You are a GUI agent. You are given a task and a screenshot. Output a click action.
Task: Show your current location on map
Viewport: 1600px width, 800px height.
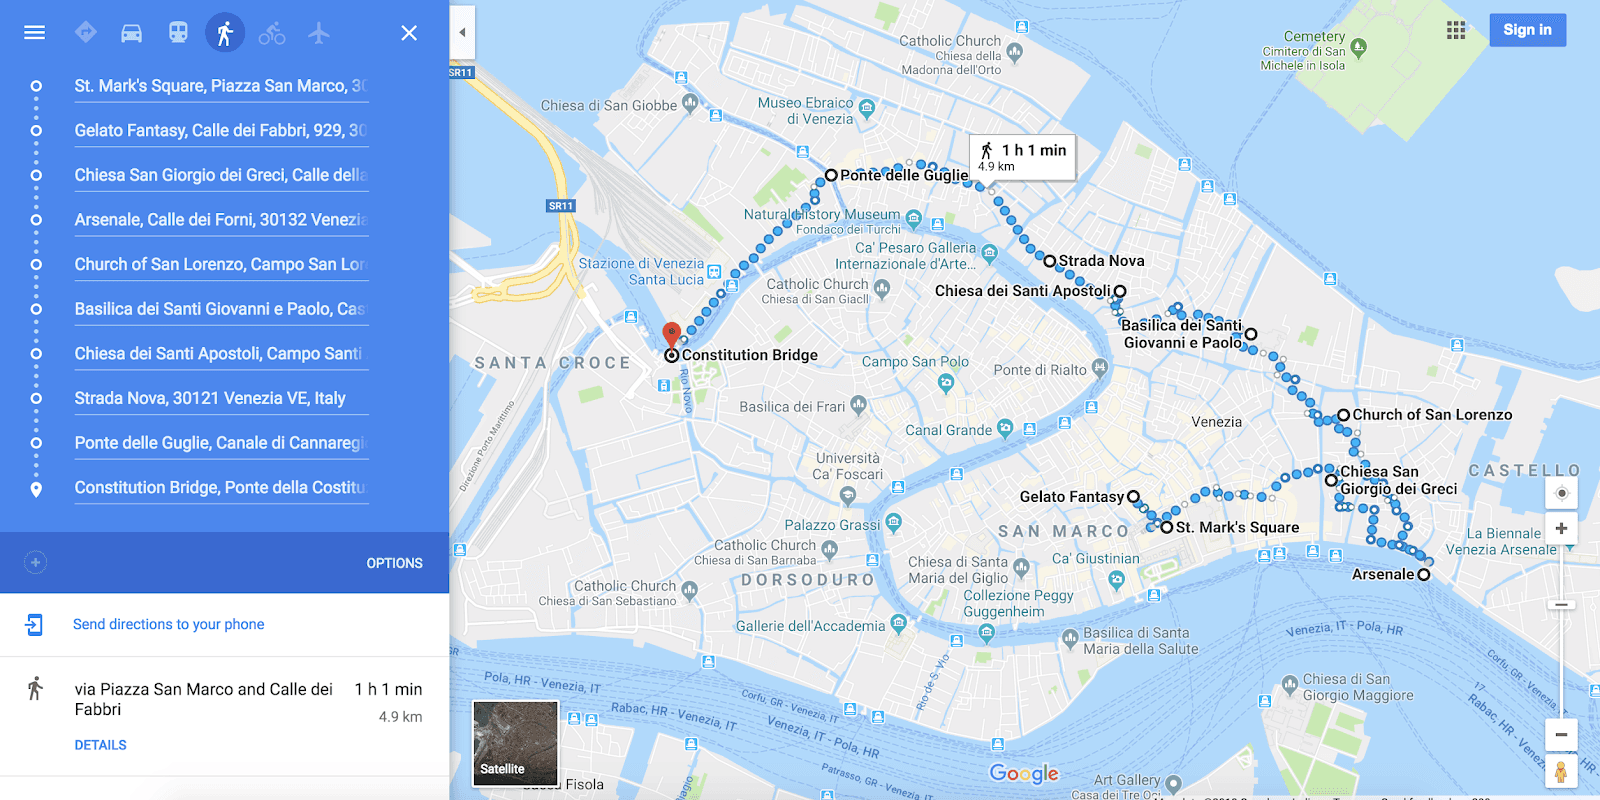pyautogui.click(x=1562, y=493)
